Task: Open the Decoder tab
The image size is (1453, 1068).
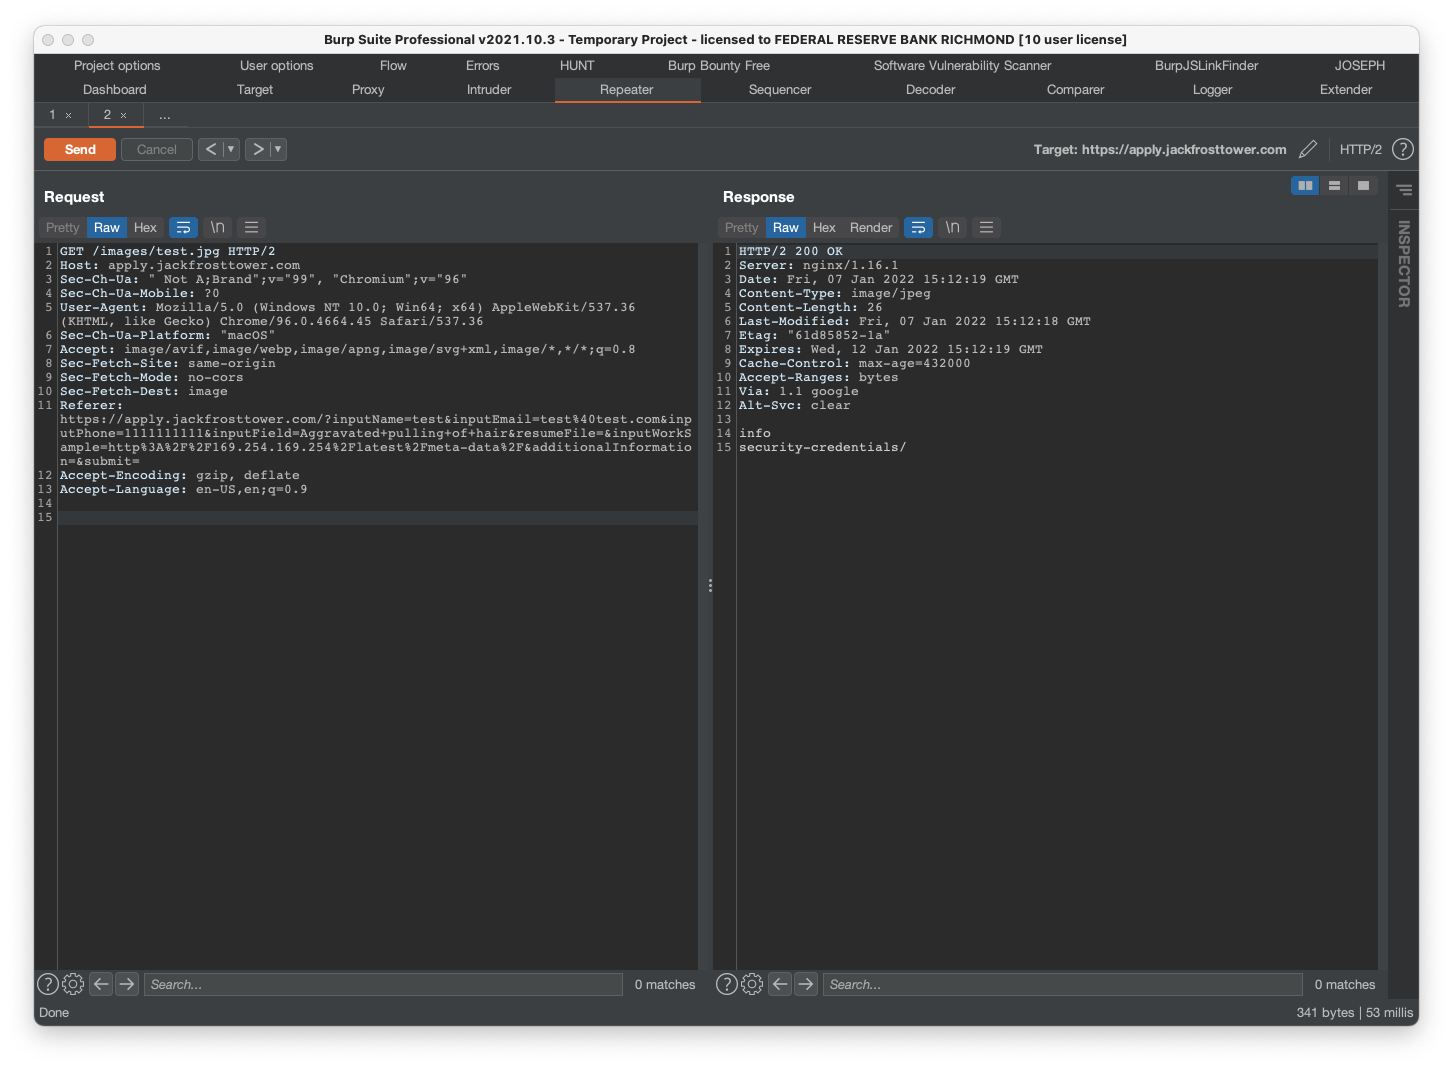Action: [930, 89]
